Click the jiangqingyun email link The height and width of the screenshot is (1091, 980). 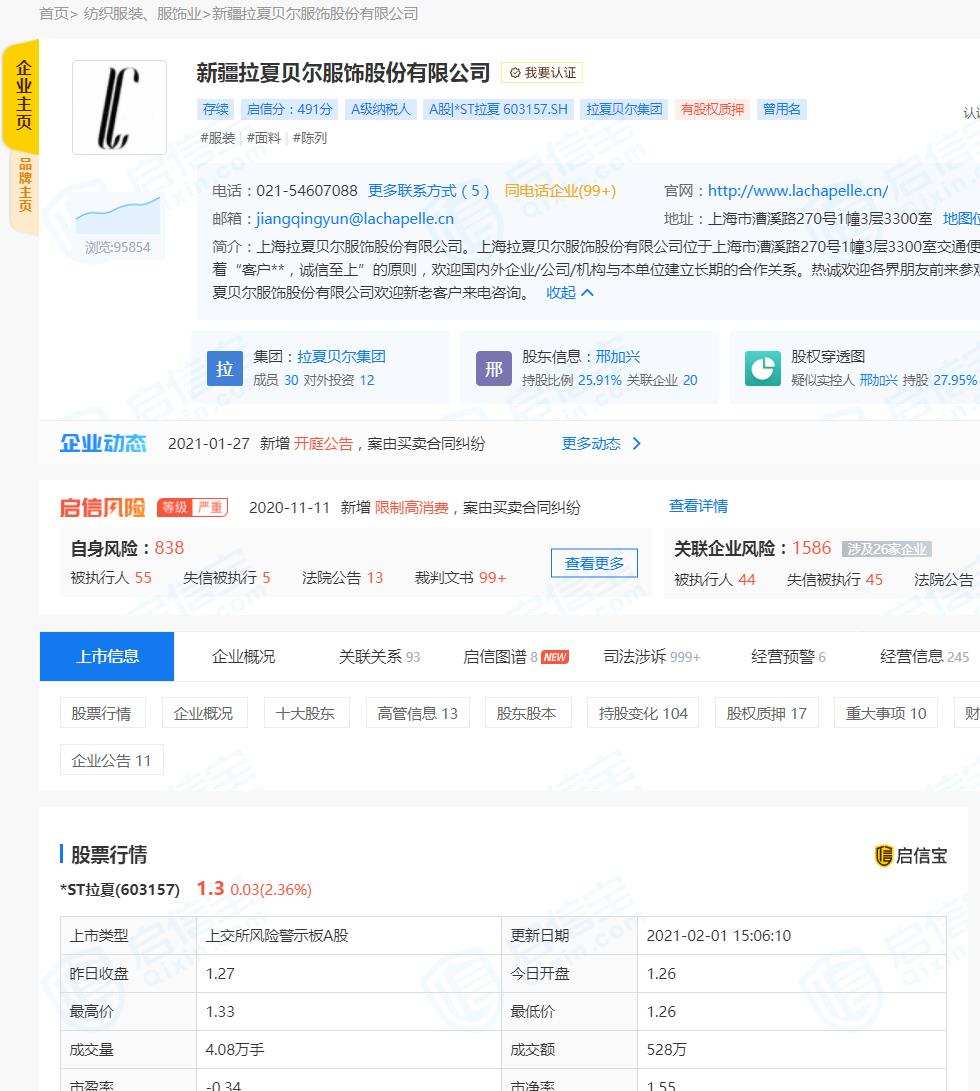355,218
